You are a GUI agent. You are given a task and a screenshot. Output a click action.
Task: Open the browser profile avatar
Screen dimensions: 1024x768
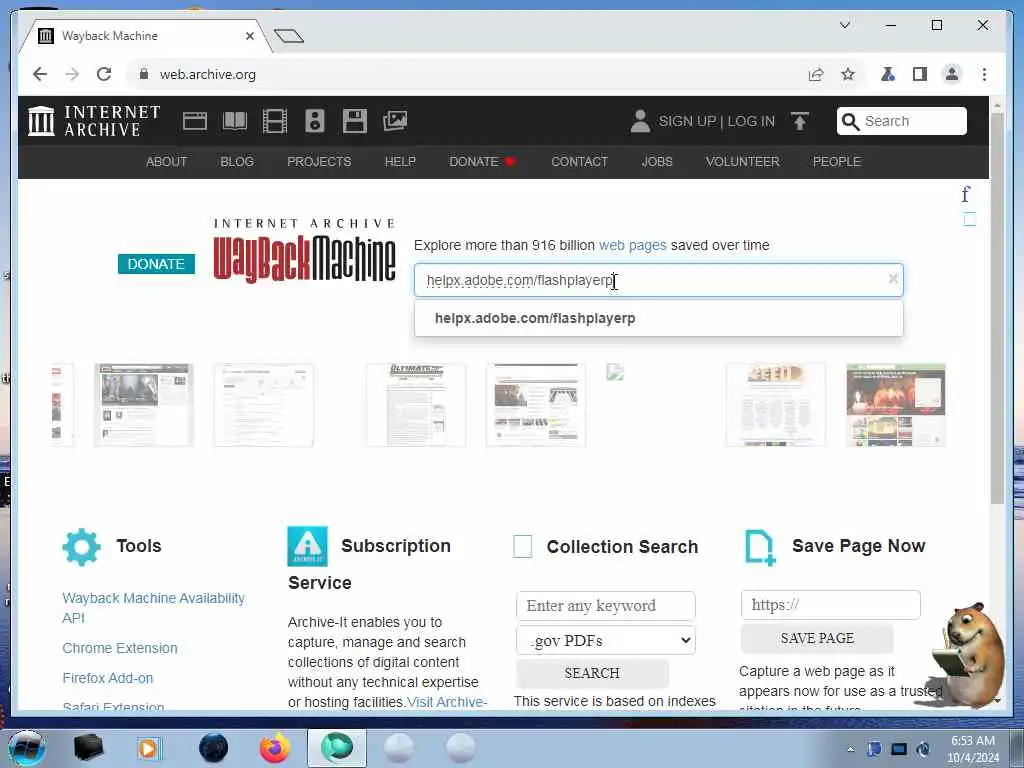[x=952, y=74]
